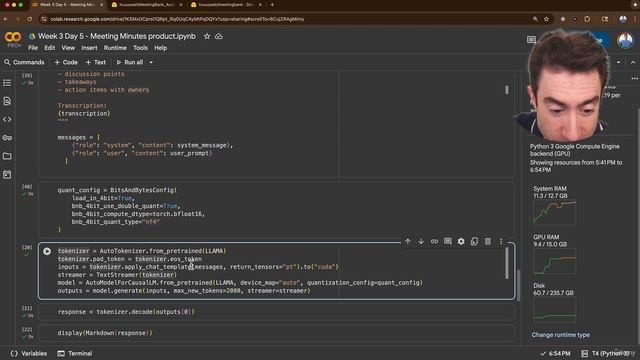Open the selected cell's editor settings gear
This screenshot has width=640, height=360.
click(x=461, y=242)
